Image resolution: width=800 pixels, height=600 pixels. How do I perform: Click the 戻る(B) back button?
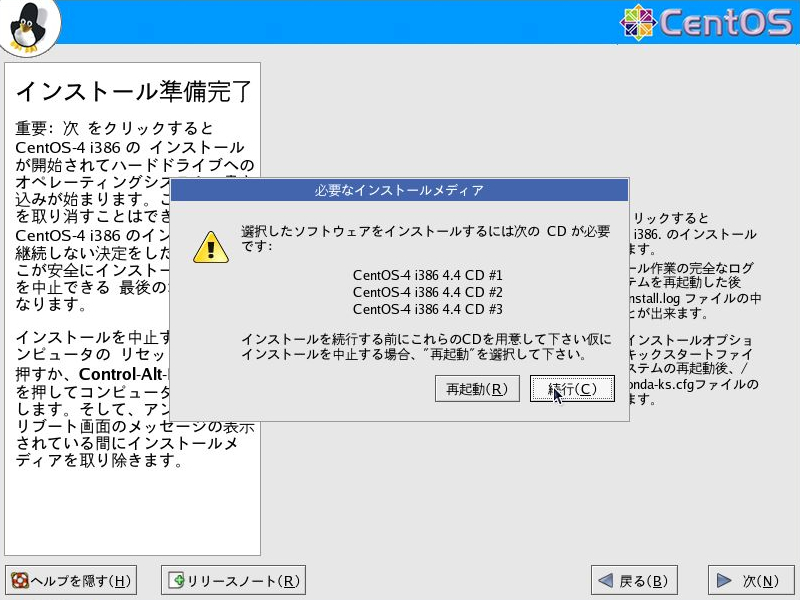point(634,580)
